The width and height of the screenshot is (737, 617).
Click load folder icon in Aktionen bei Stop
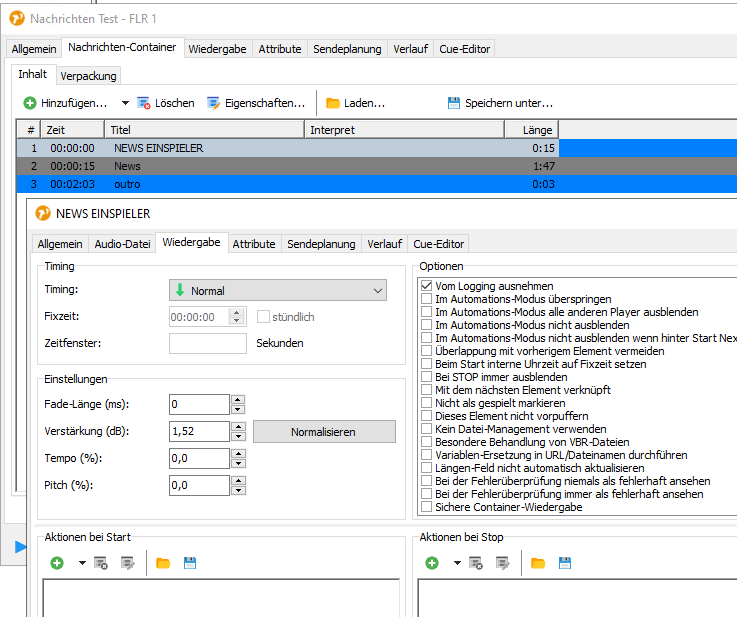(538, 563)
